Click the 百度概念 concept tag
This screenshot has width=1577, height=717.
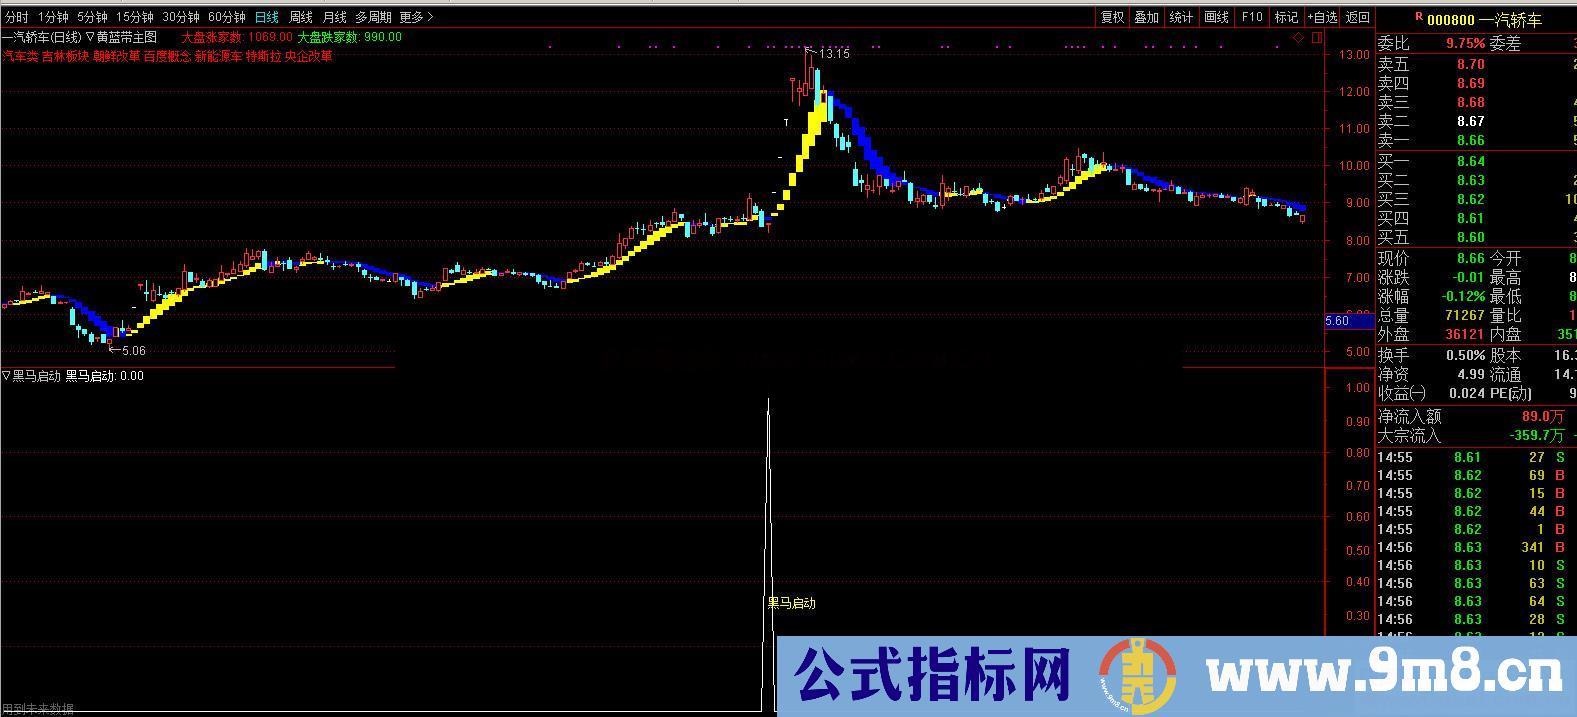[x=167, y=56]
